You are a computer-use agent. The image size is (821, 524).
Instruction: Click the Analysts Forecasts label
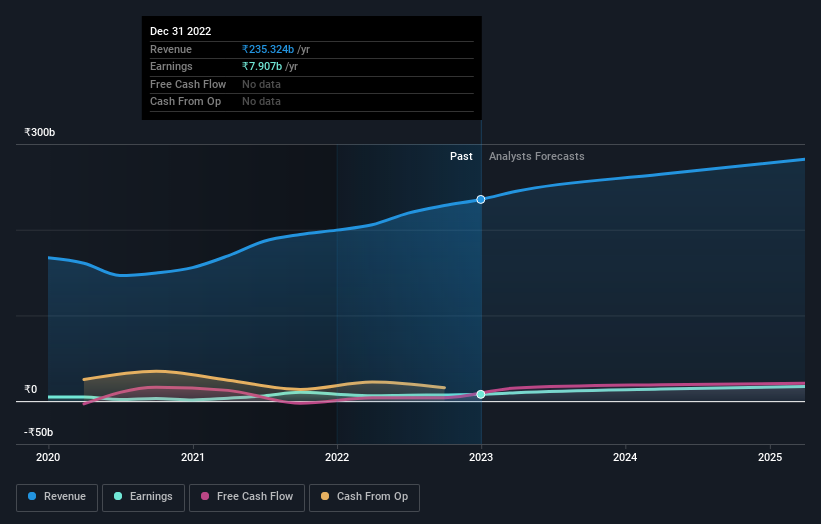(x=537, y=156)
